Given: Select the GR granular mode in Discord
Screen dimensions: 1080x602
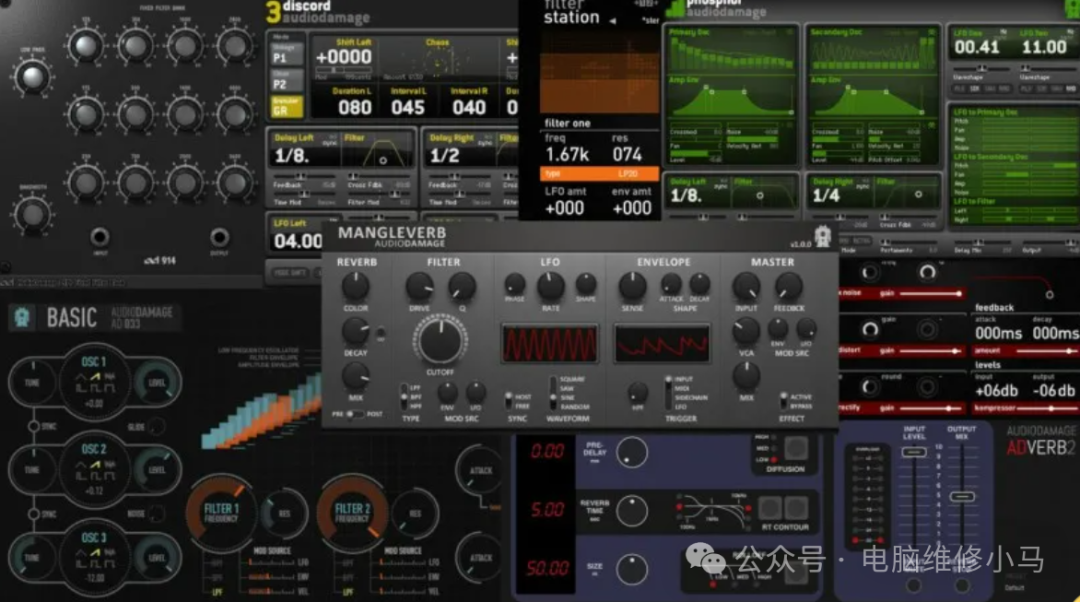Looking at the screenshot, I should tap(287, 107).
